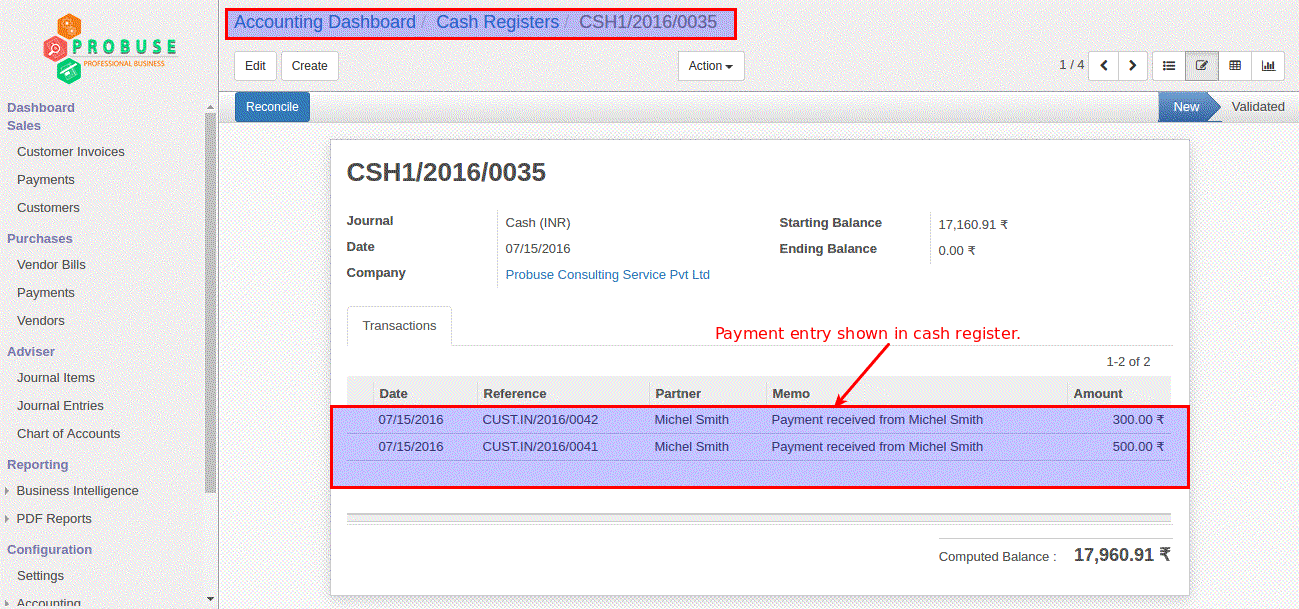
Task: Switch to list view icon
Action: tap(1168, 66)
